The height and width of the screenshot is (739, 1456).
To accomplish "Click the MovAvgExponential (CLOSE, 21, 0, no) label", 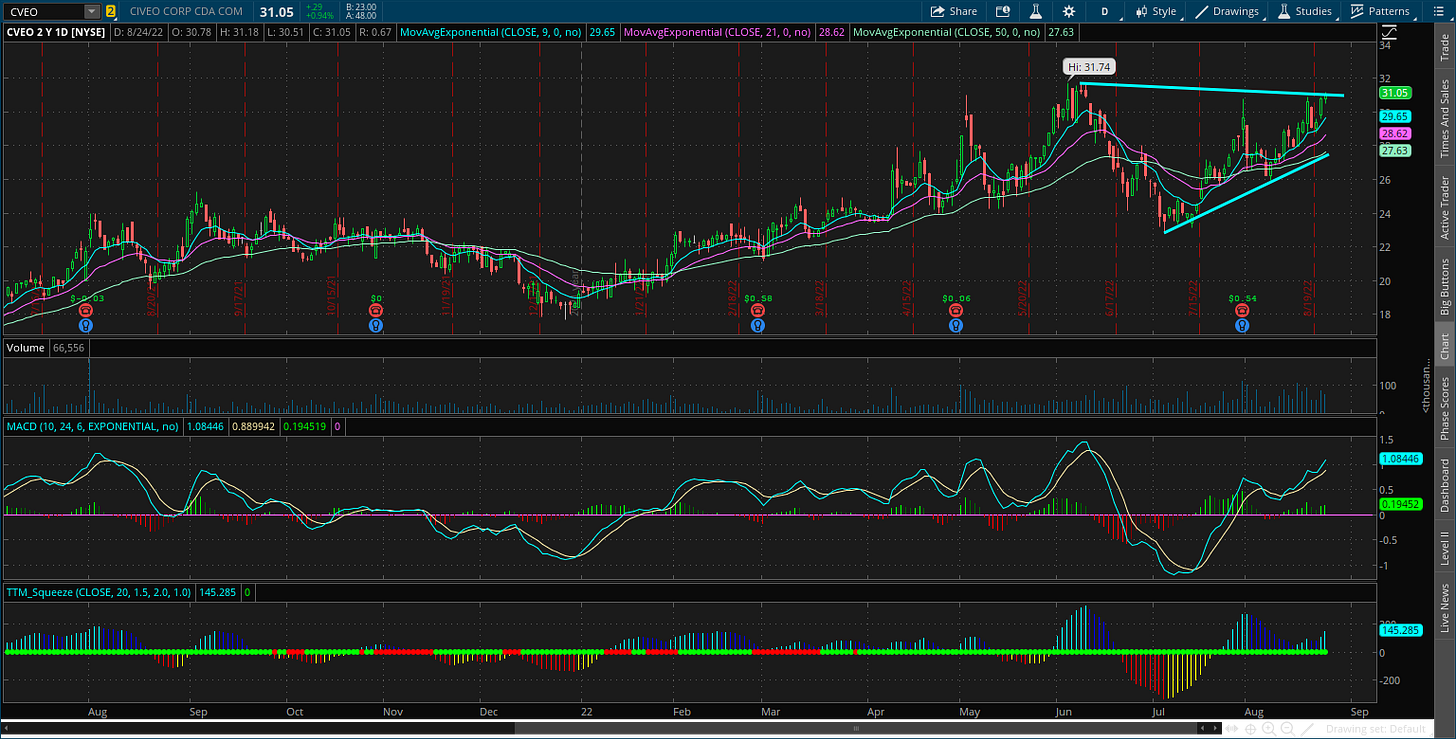I will click(x=718, y=33).
